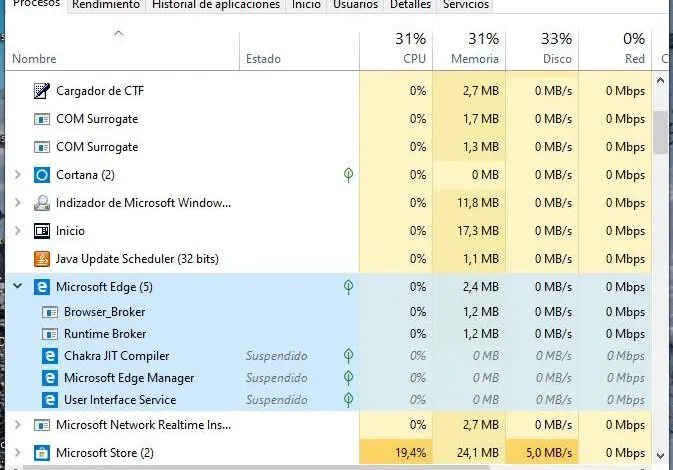This screenshot has height=470, width=673.
Task: Expand the Inicio process group
Action: click(x=17, y=231)
